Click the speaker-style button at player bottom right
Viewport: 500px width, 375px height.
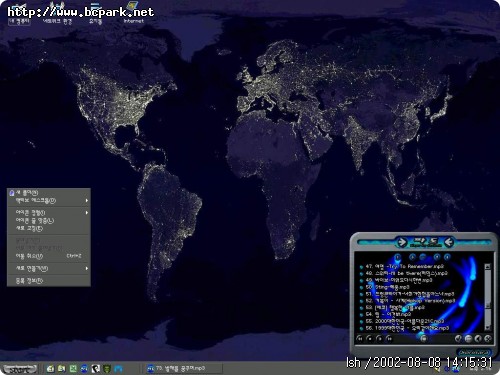tap(459, 339)
